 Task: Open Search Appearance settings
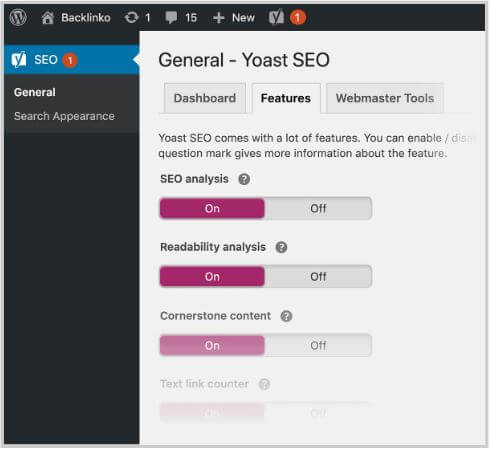(64, 116)
